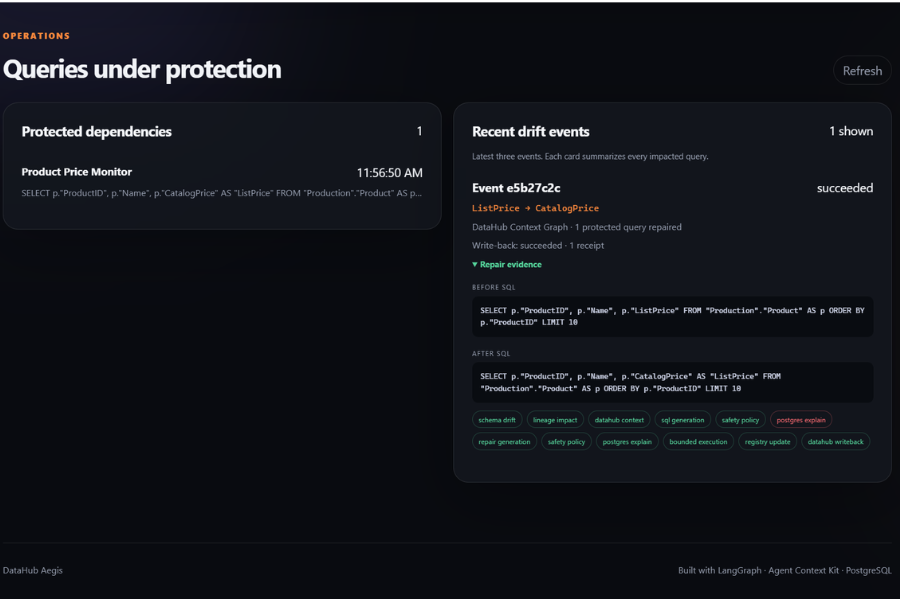Screen dimensions: 900x600
Task: Click the Write-back succeeded receipt line
Action: pyautogui.click(x=538, y=245)
